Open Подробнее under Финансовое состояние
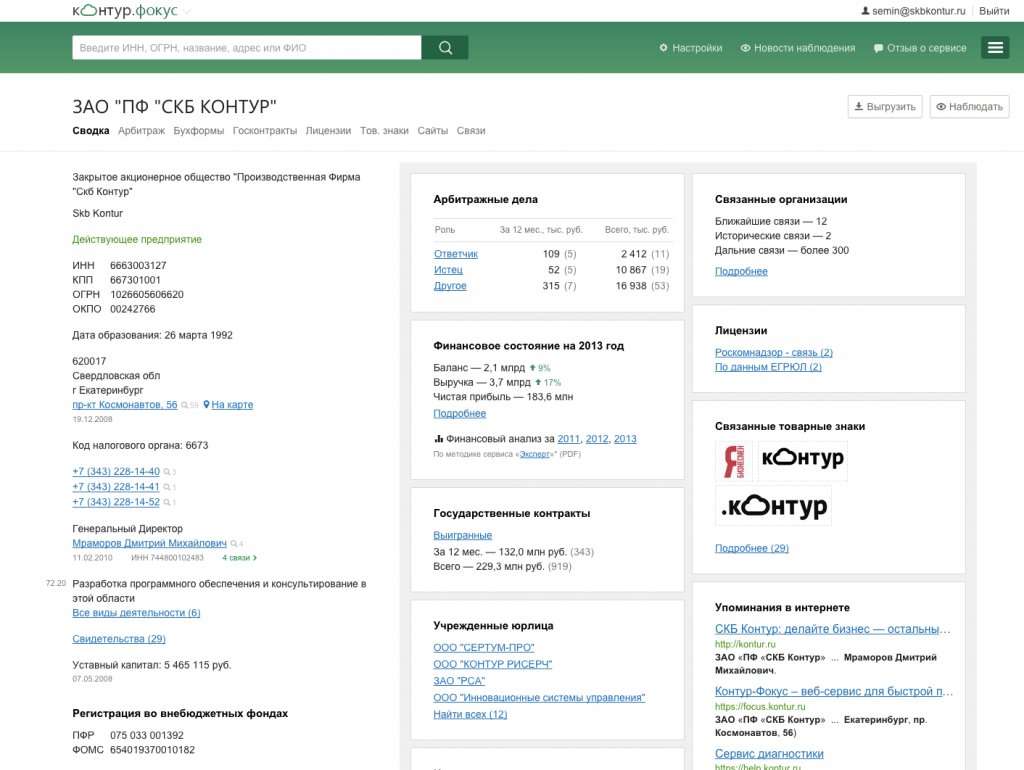The width and height of the screenshot is (1024, 770). 459,413
